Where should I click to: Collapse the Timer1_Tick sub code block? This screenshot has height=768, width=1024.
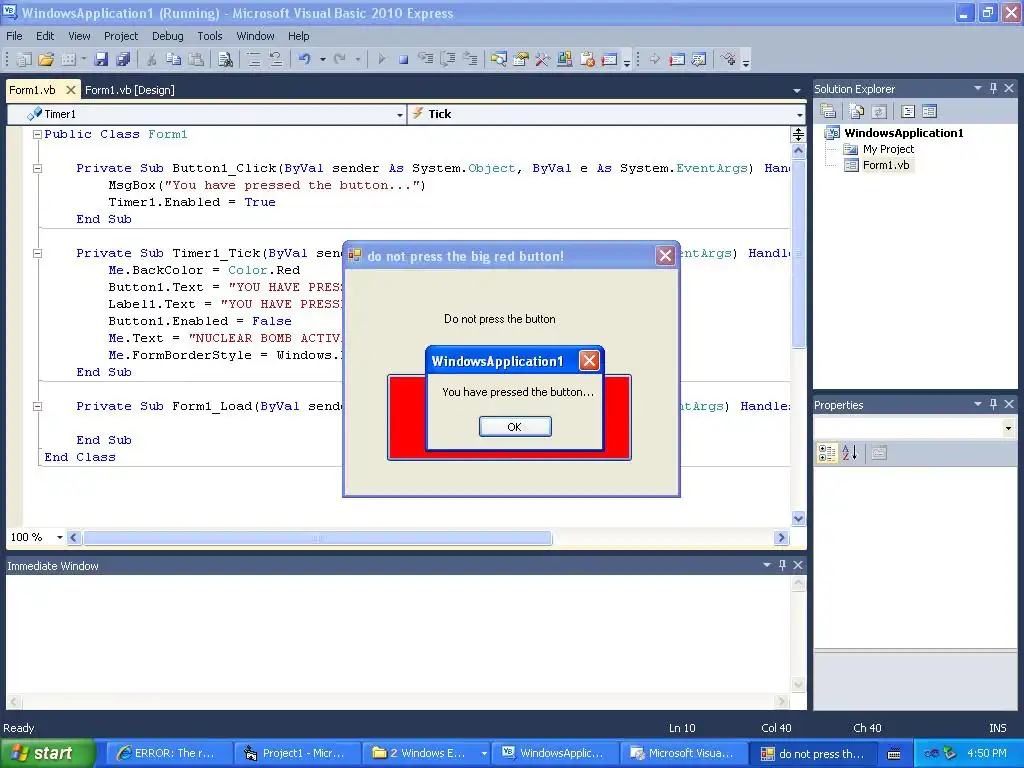point(37,253)
